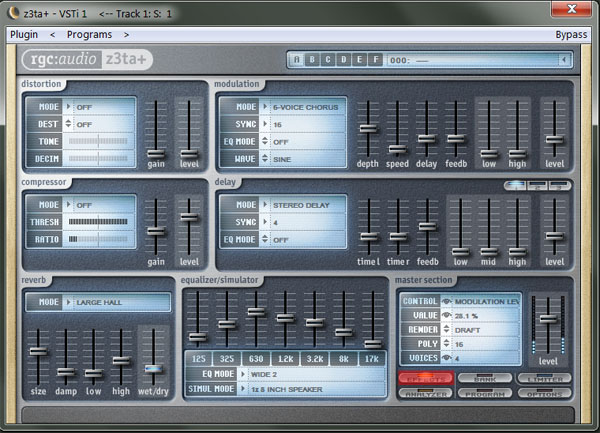
Task: Click the POLY stepper arrows
Action: coord(446,343)
